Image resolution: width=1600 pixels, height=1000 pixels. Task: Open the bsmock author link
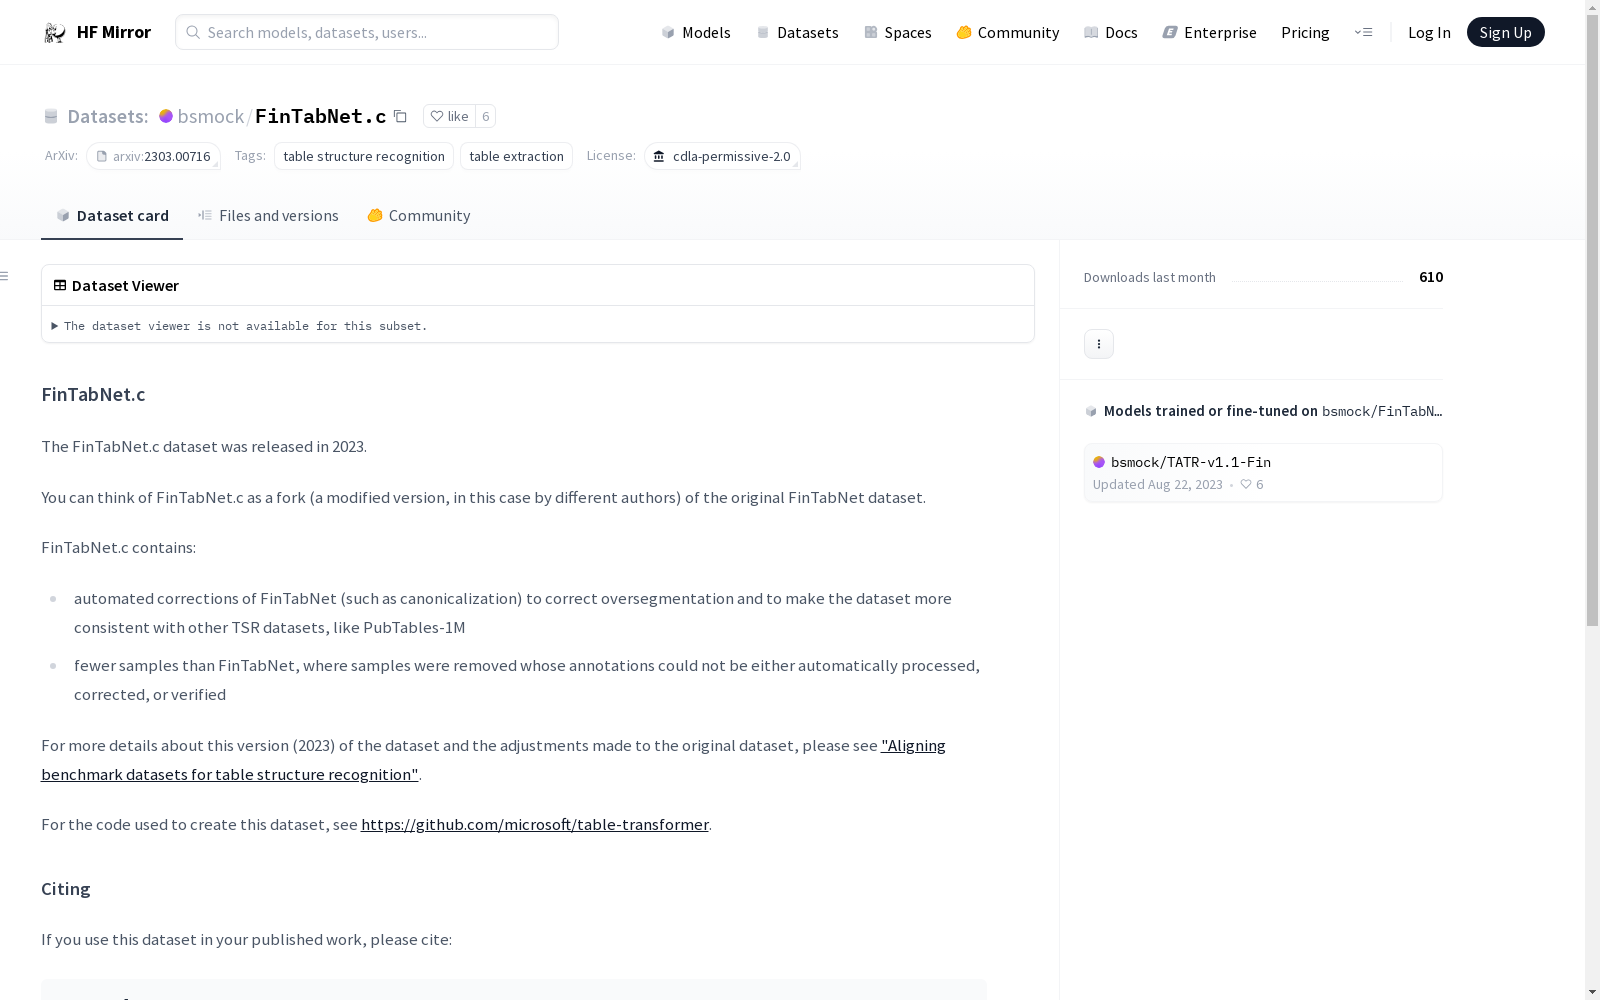pyautogui.click(x=210, y=116)
